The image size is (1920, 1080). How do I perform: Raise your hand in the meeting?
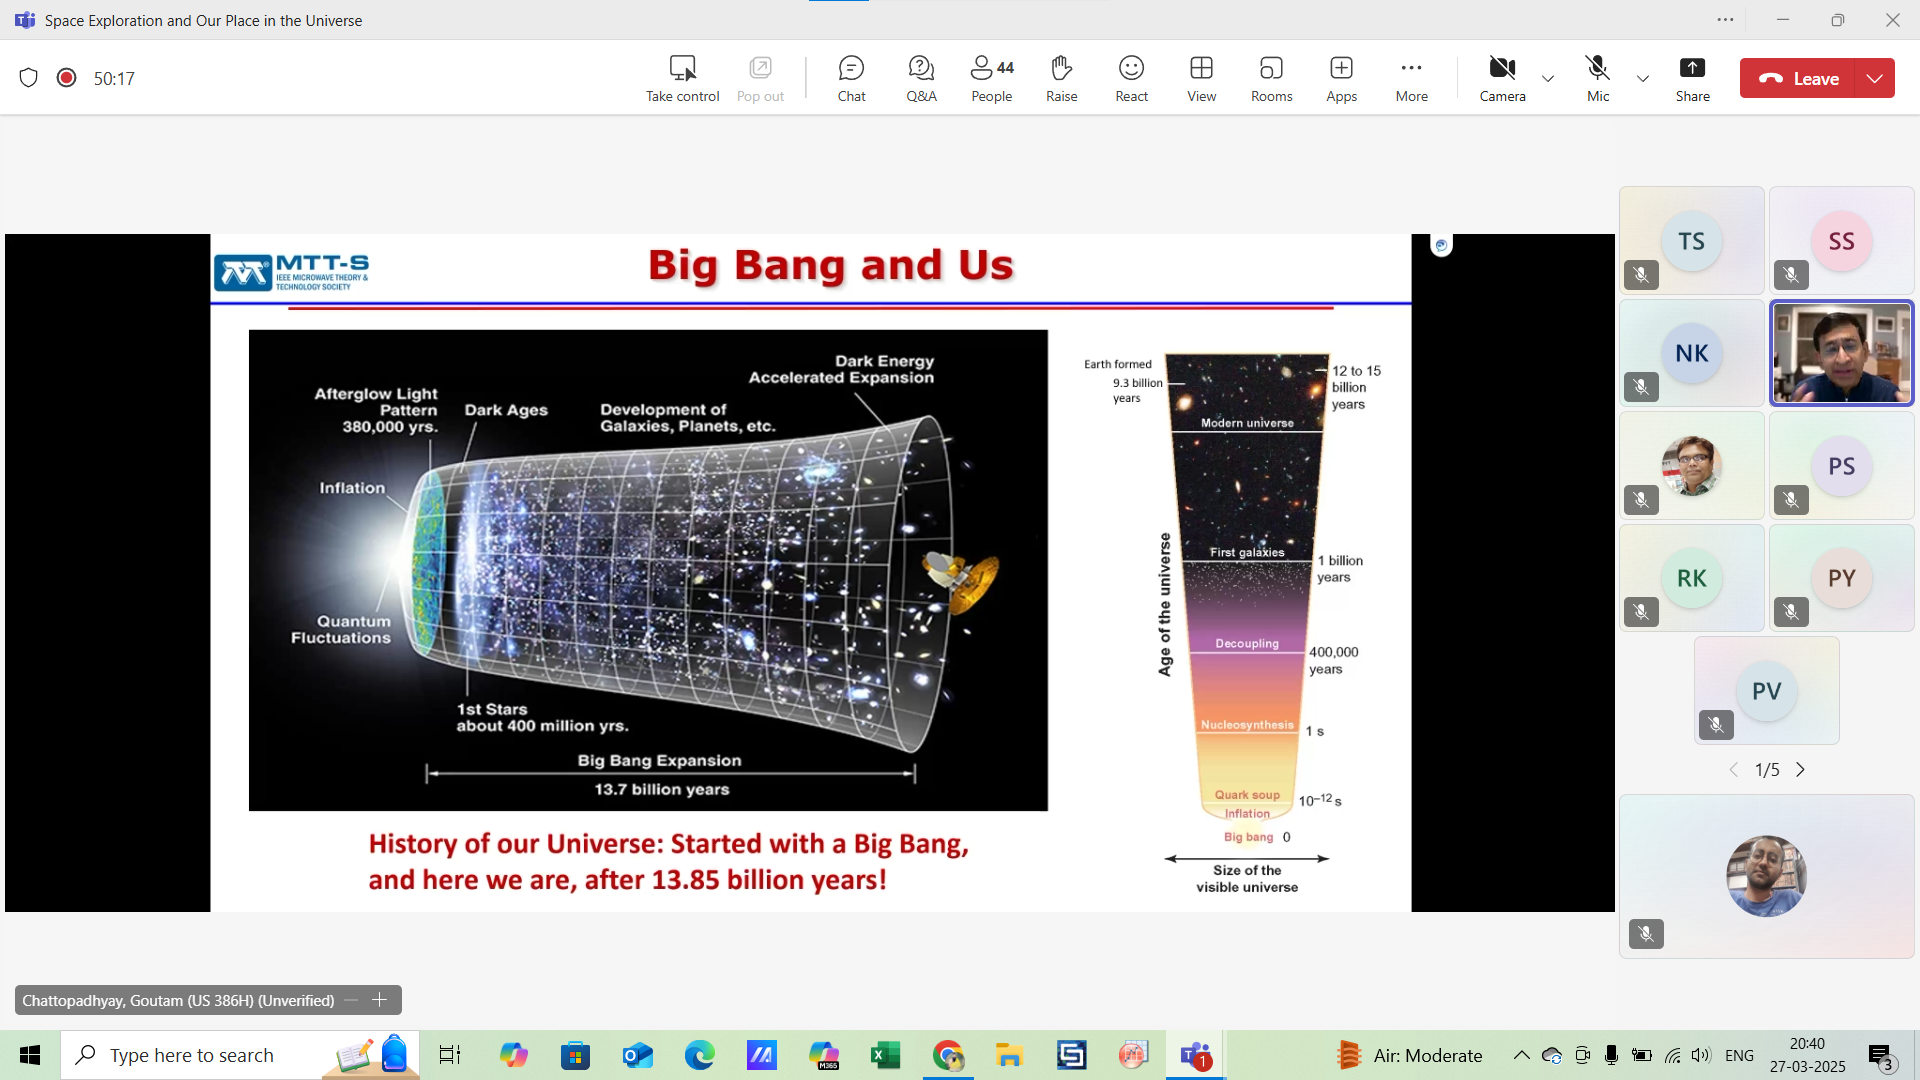click(x=1061, y=78)
